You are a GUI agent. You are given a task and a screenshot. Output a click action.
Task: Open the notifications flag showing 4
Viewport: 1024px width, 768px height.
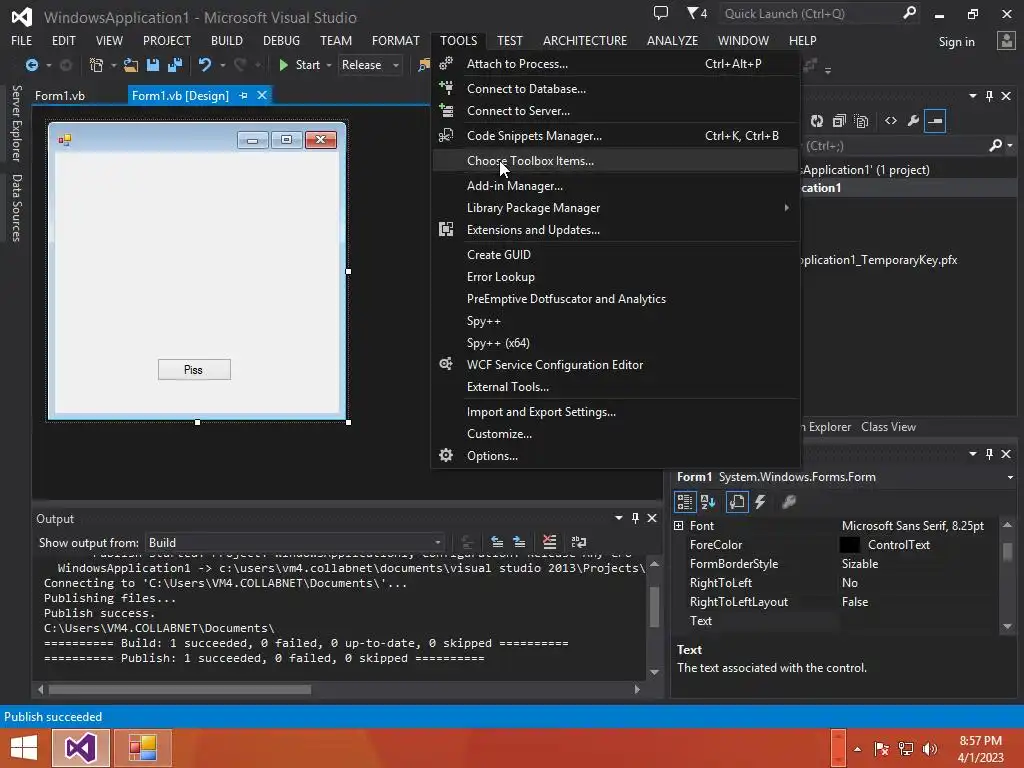point(697,13)
